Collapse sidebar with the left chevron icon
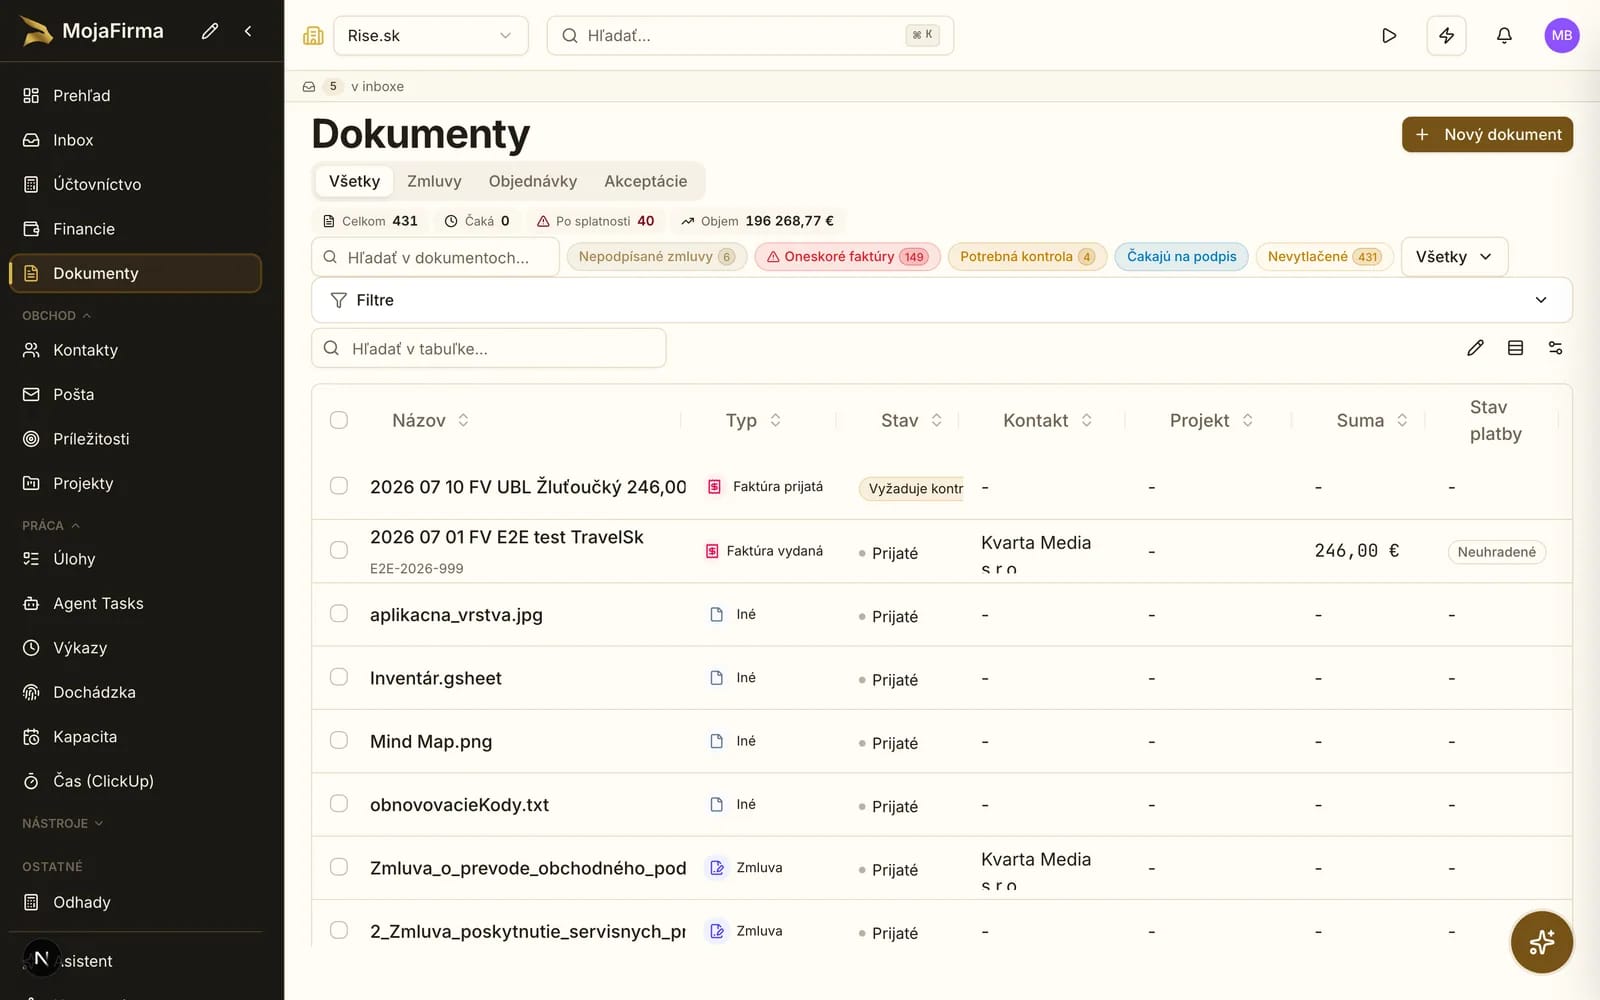 pyautogui.click(x=248, y=31)
